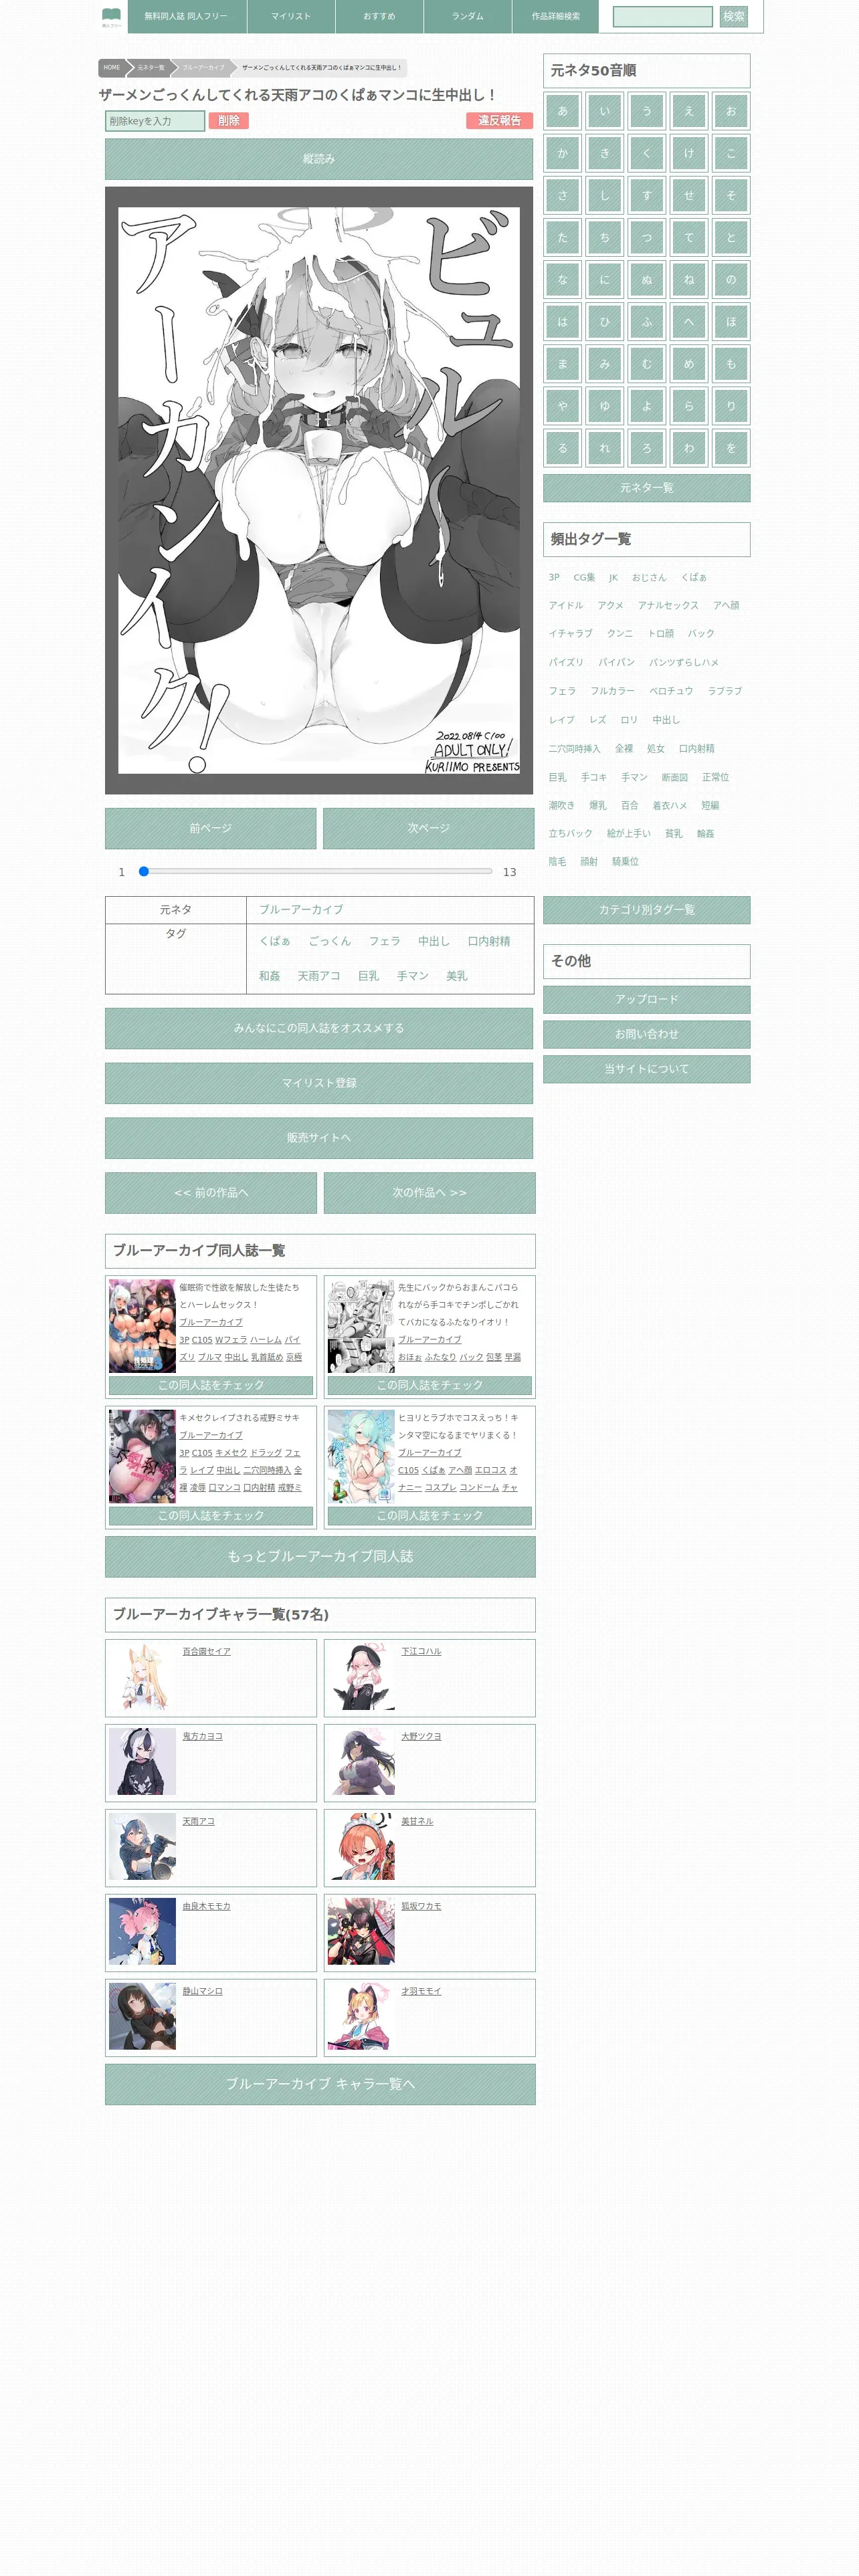The image size is (859, 2576).
Task: Open もっとブルーアーカイブ同人誌 button
Action: click(x=320, y=1557)
